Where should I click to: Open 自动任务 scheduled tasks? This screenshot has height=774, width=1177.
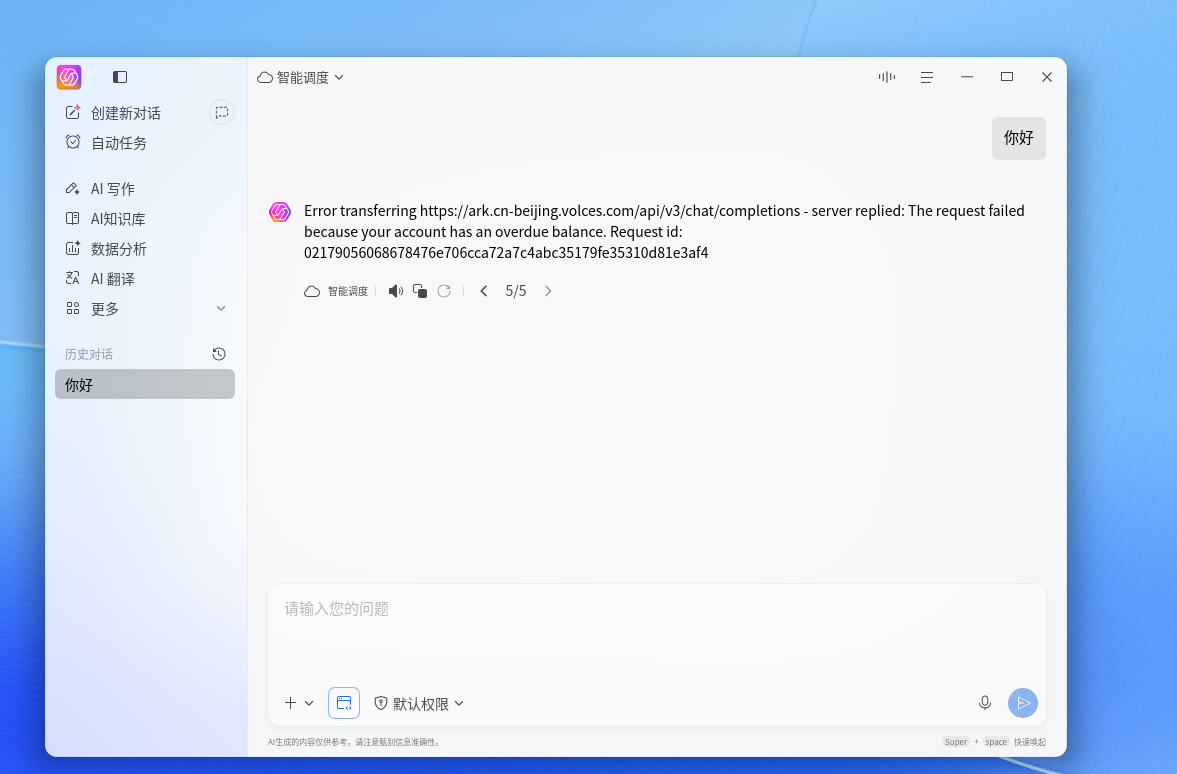[106, 143]
